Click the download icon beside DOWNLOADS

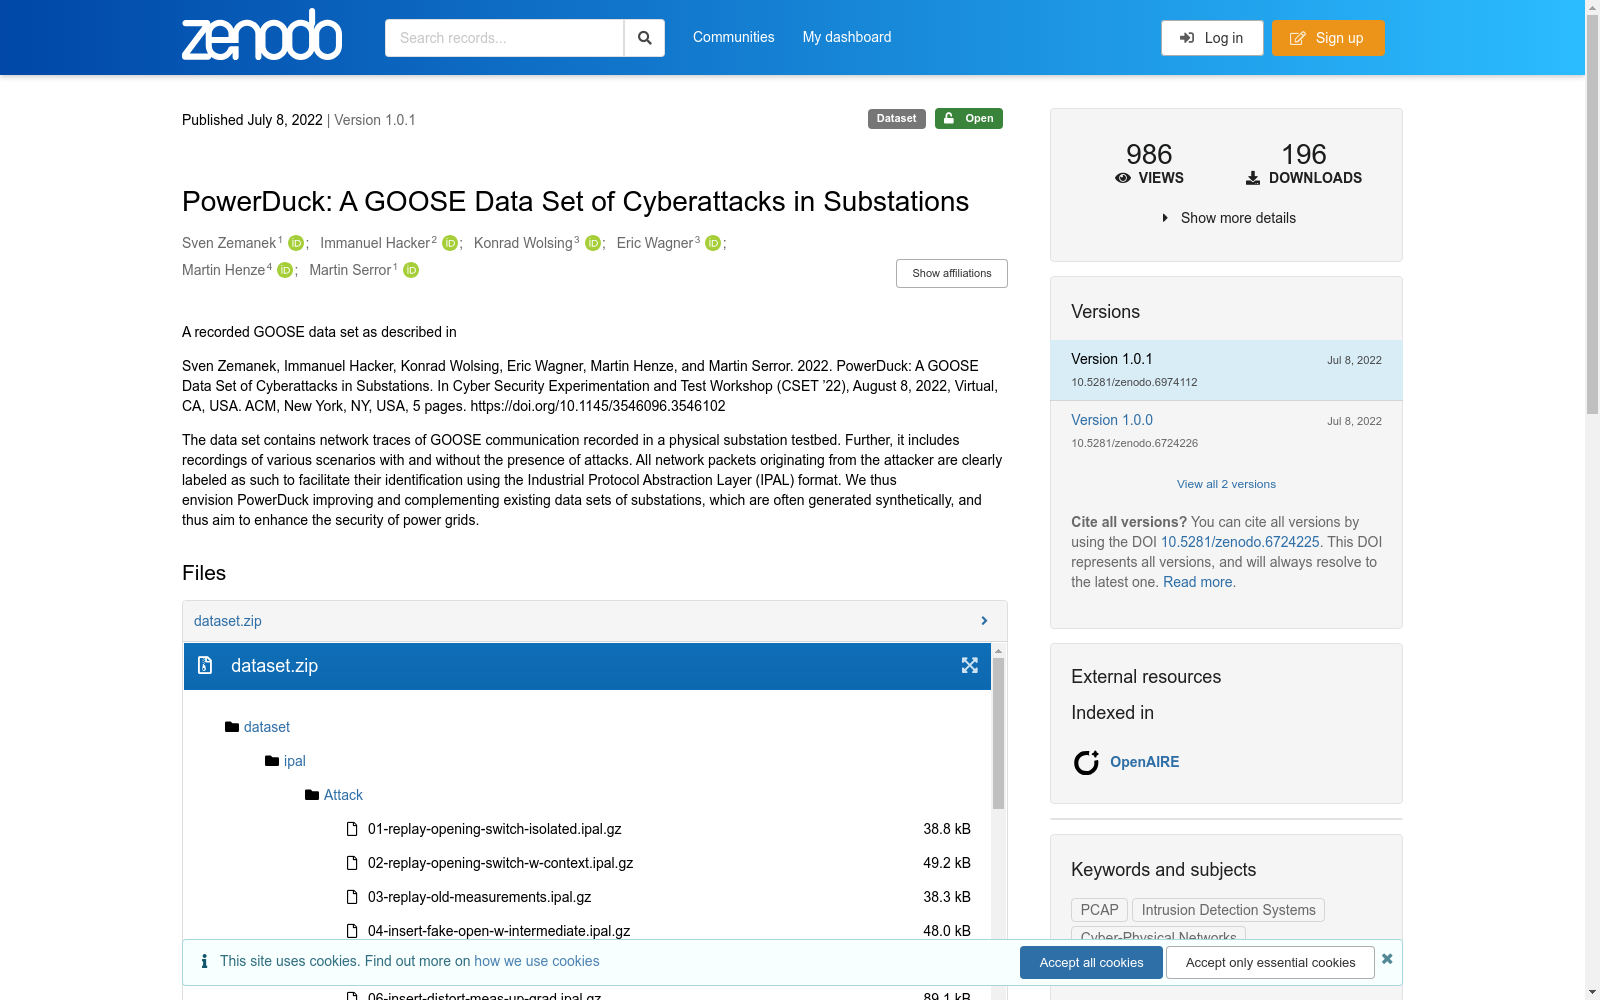(1253, 178)
